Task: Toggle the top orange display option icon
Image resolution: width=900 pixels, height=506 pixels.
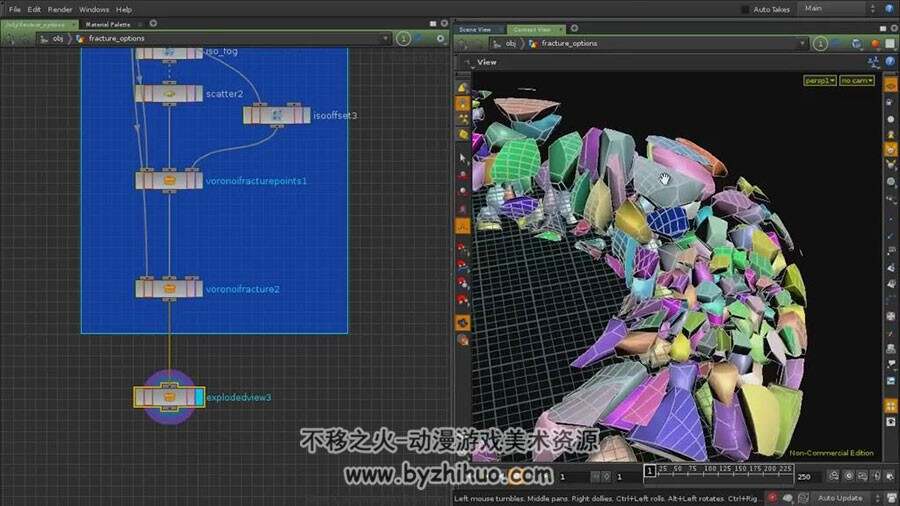Action: 890,85
